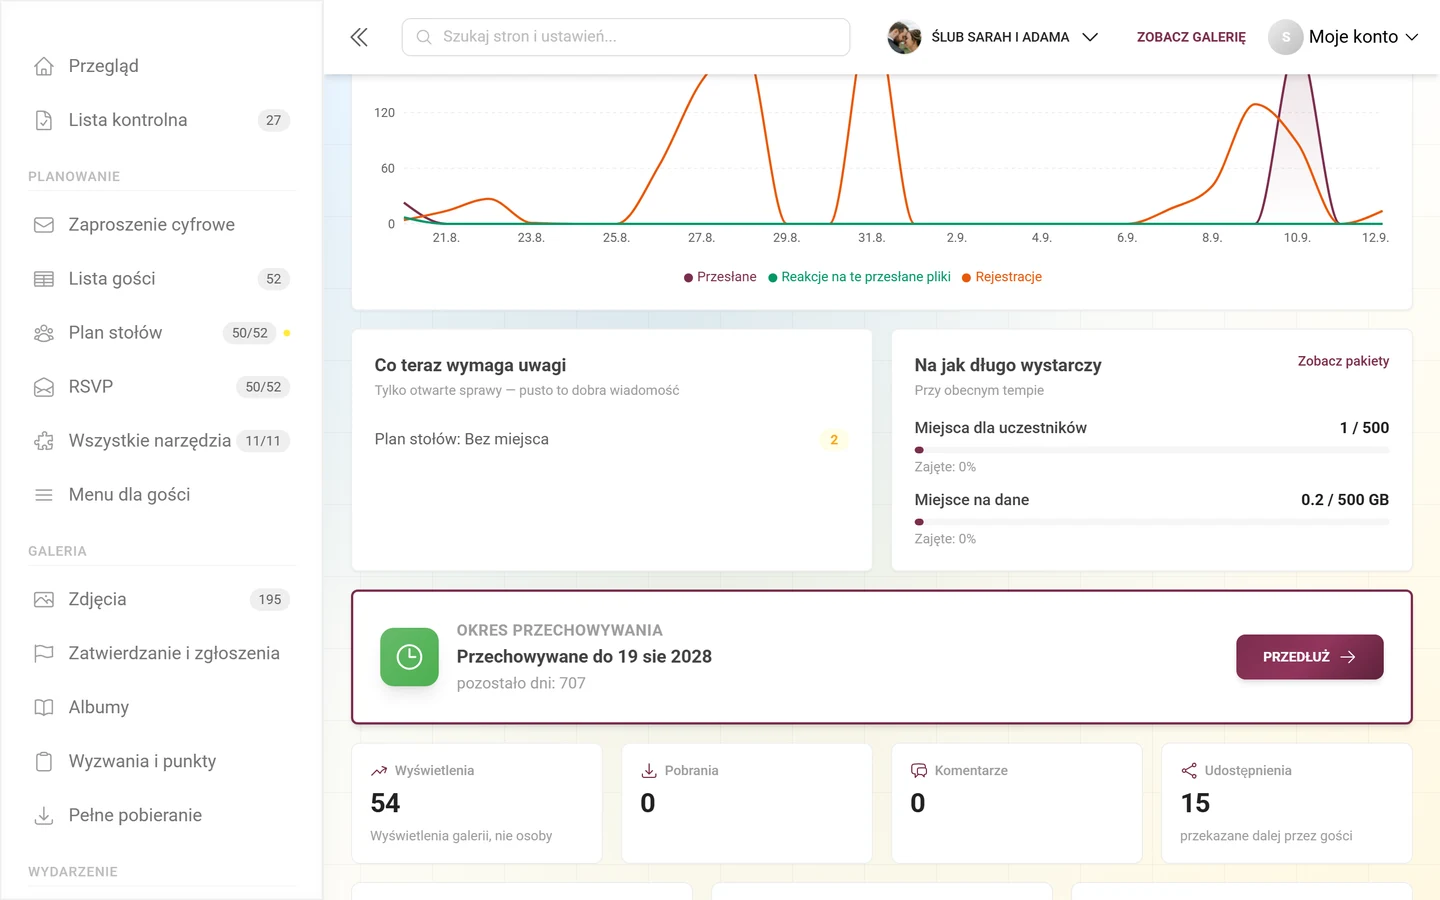Image resolution: width=1440 pixels, height=900 pixels.
Task: Focus the Szukaj stron i ustawień search field
Action: coord(626,37)
